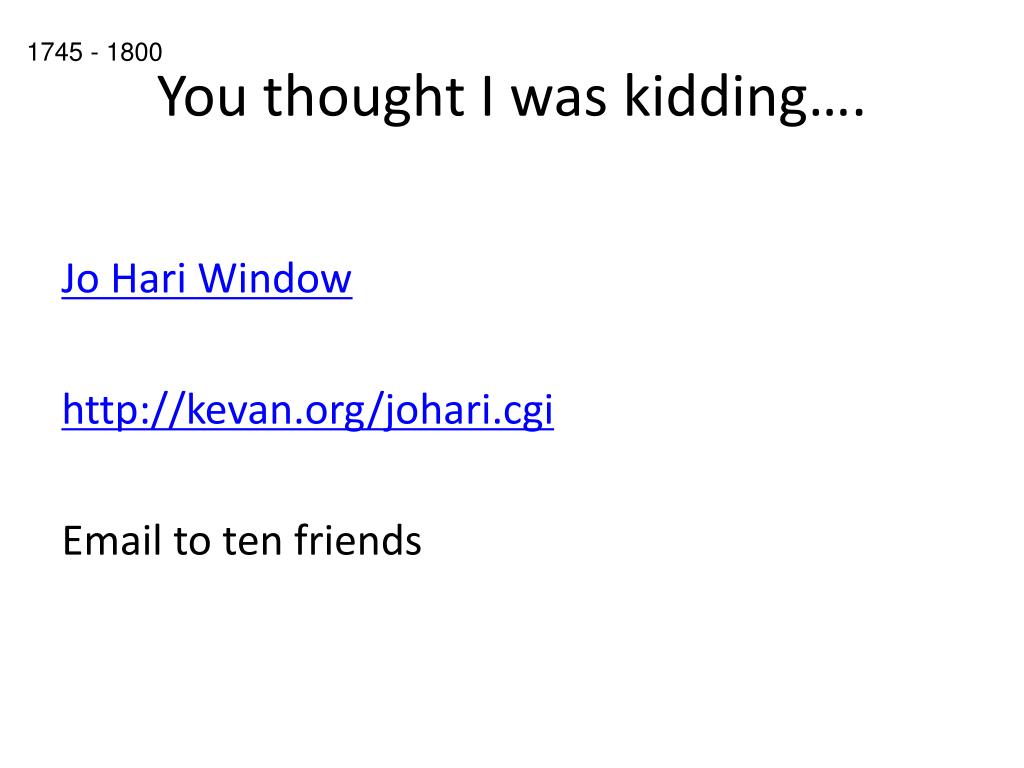The image size is (1024, 768).
Task: Click the 'kevan.org' part of the URL
Action: (x=276, y=411)
